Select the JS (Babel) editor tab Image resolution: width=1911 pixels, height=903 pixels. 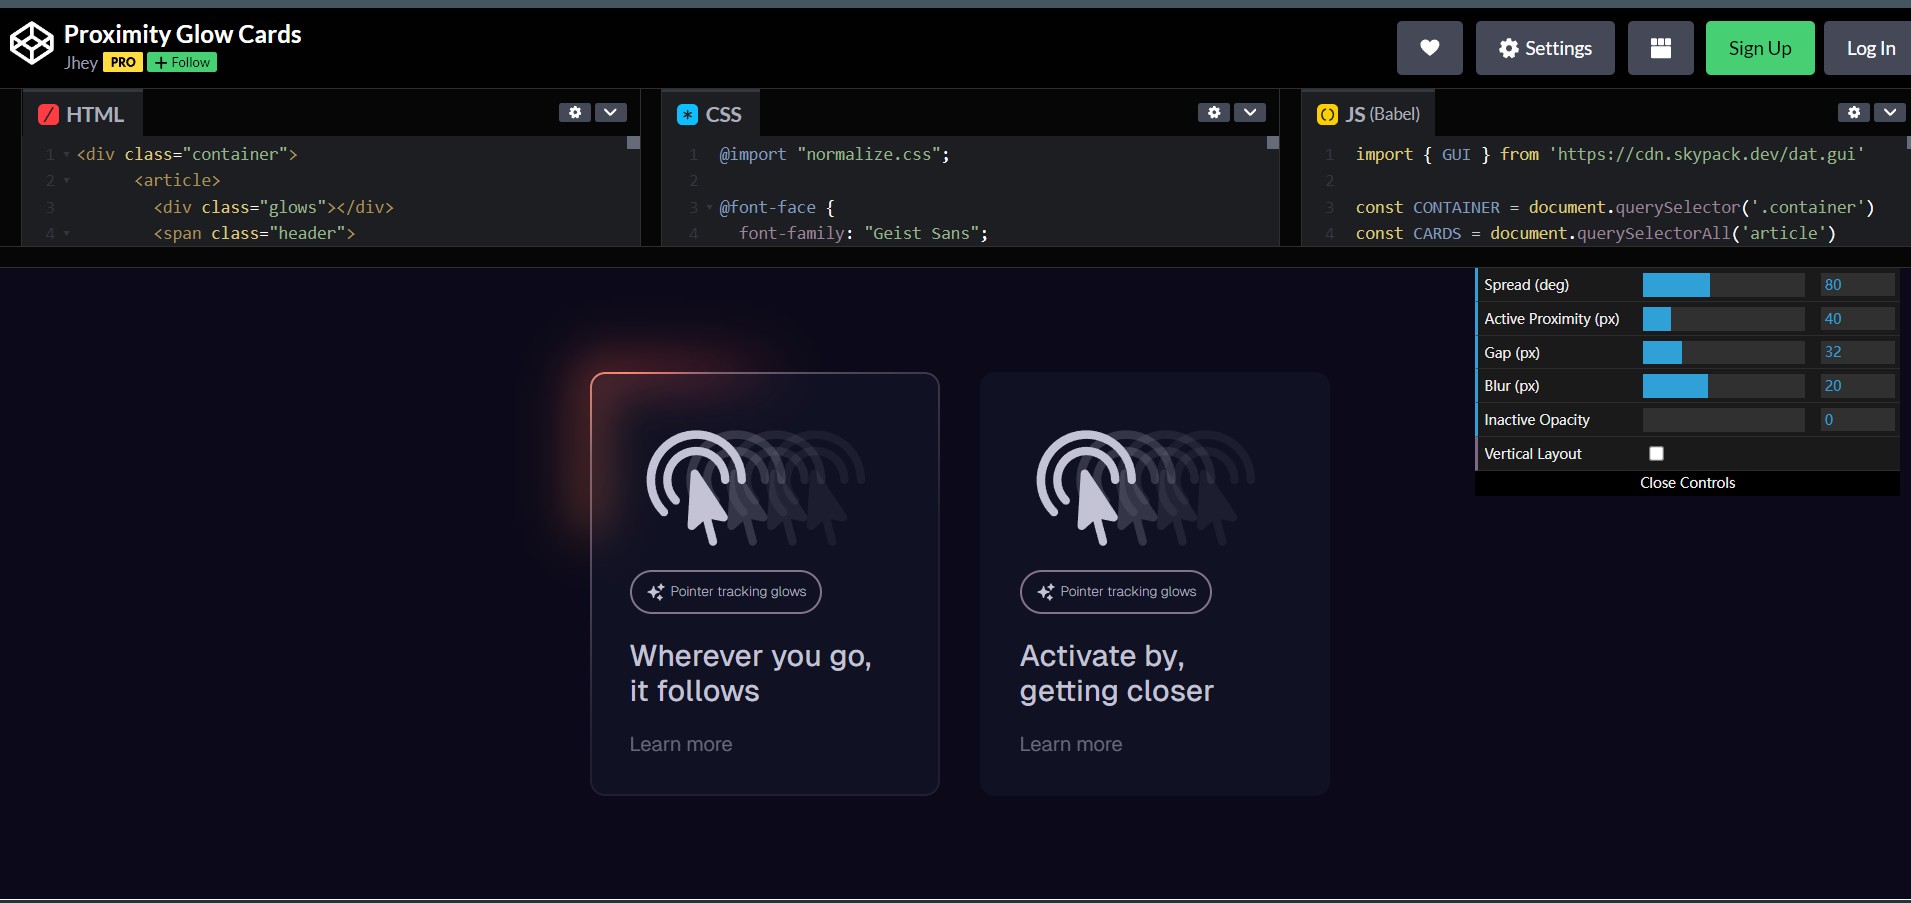click(x=1369, y=114)
